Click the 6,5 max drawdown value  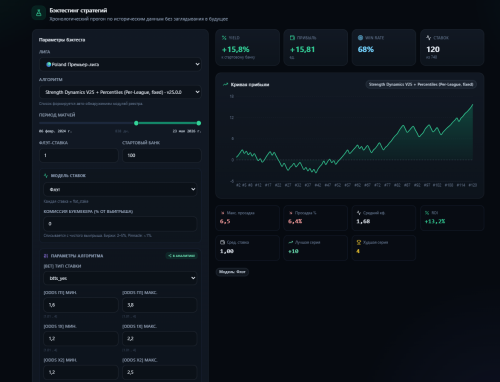point(225,221)
